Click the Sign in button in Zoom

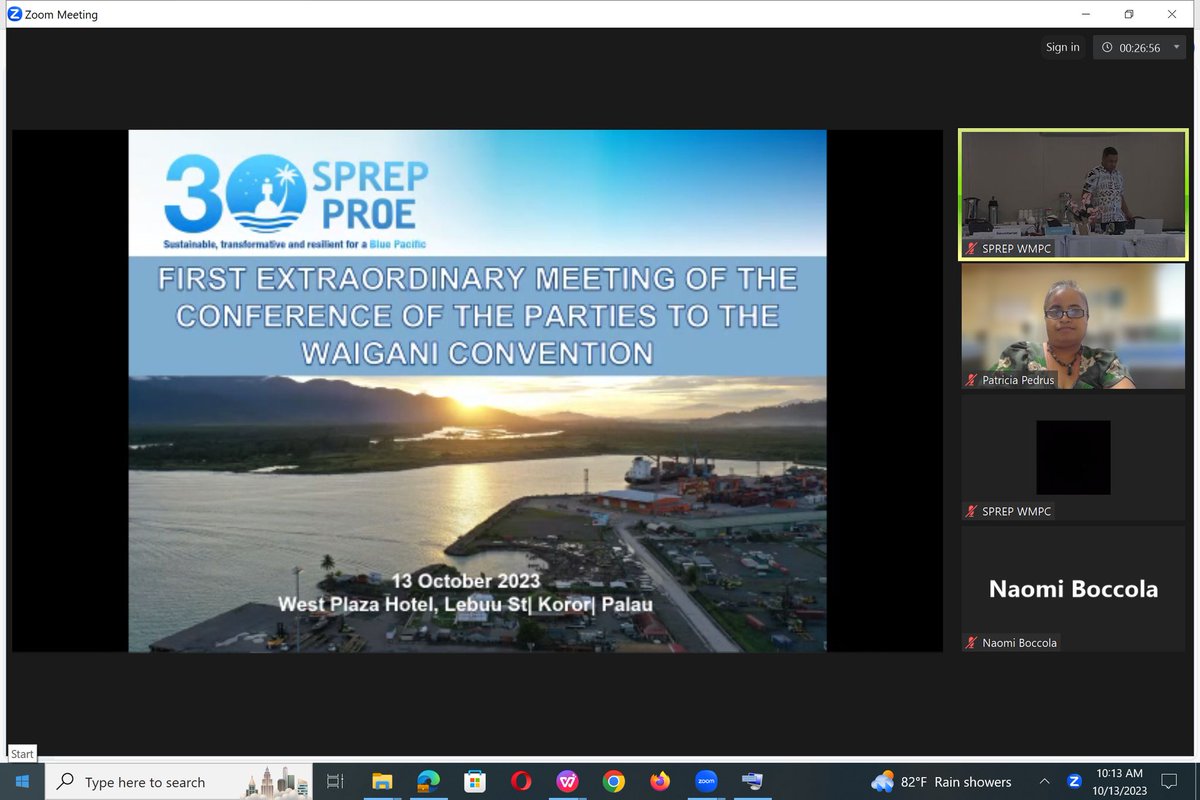1062,47
